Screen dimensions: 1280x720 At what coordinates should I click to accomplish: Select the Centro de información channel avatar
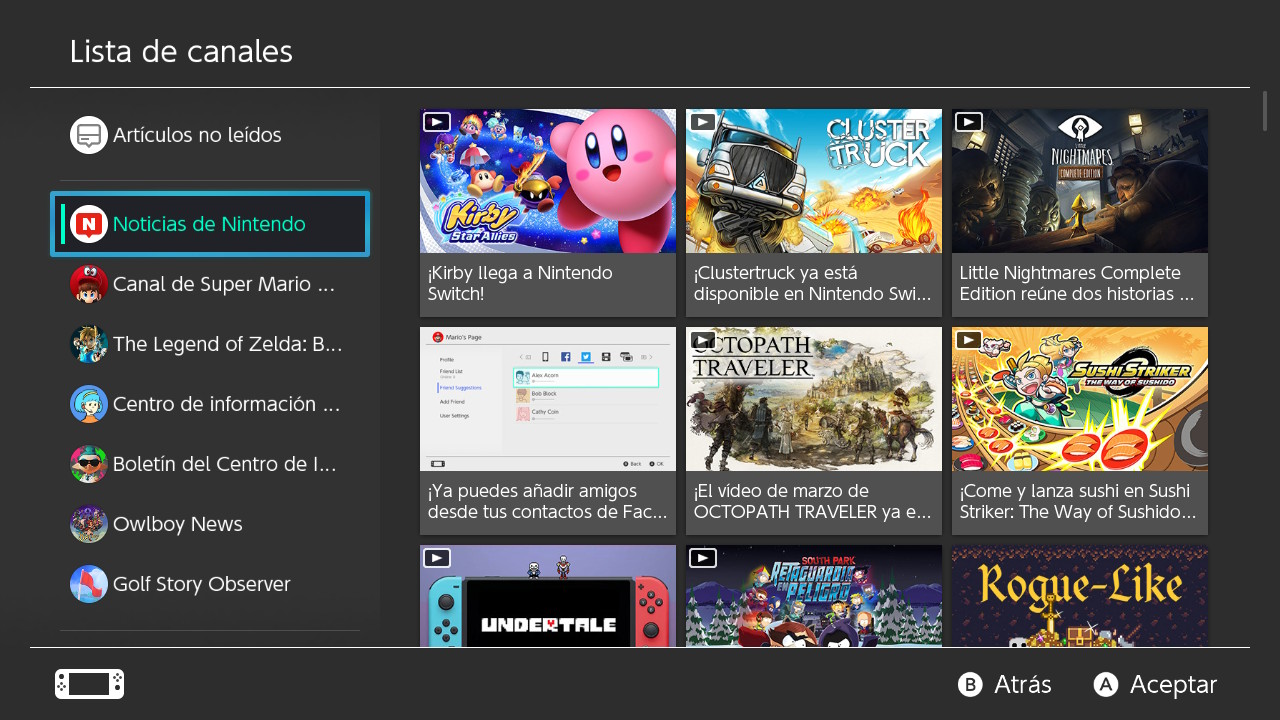[x=89, y=404]
